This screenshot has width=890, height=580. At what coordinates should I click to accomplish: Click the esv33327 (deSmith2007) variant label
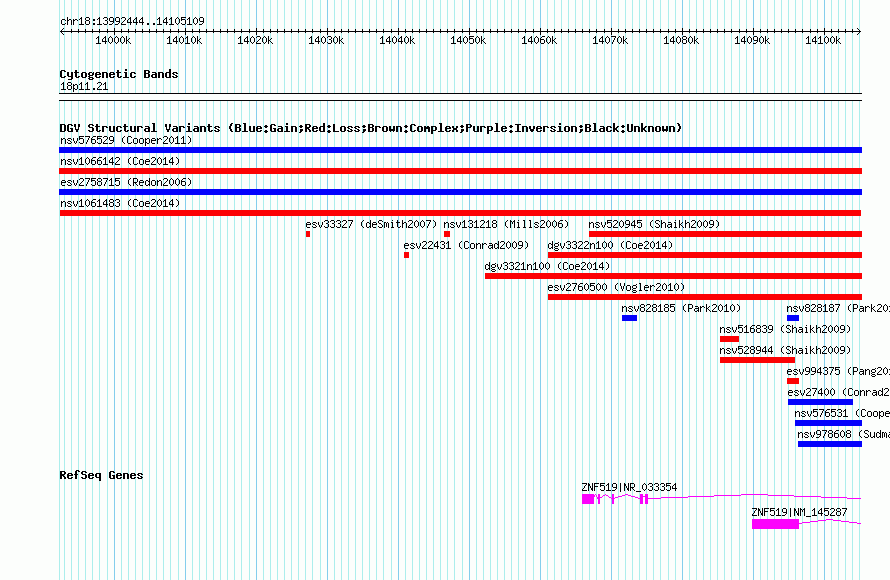(x=371, y=224)
